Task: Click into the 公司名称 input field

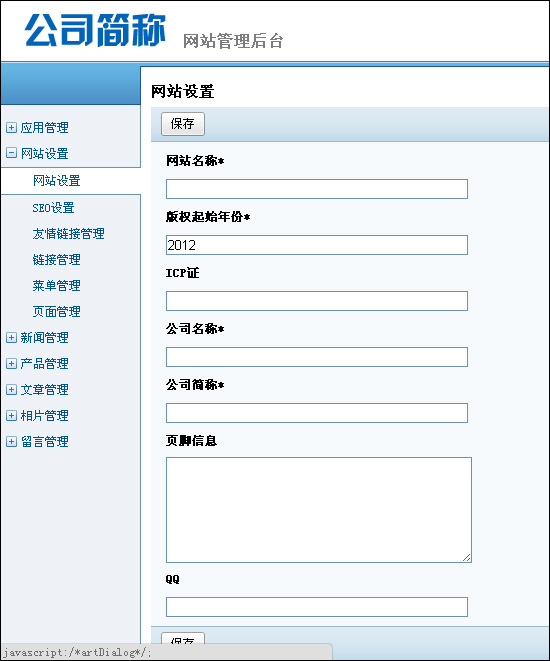Action: pos(317,357)
